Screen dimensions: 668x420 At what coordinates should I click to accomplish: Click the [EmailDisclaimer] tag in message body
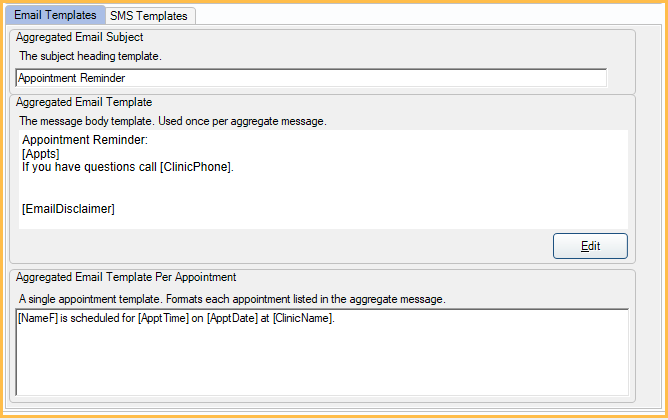tap(68, 209)
